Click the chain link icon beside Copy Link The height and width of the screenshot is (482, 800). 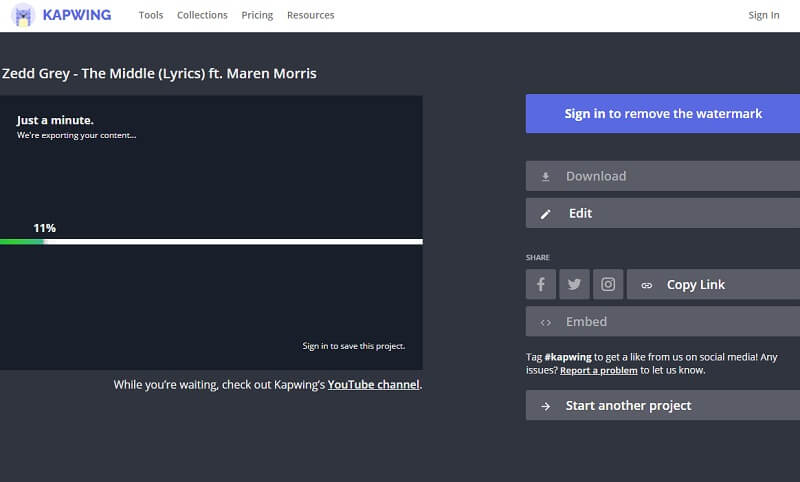[646, 285]
